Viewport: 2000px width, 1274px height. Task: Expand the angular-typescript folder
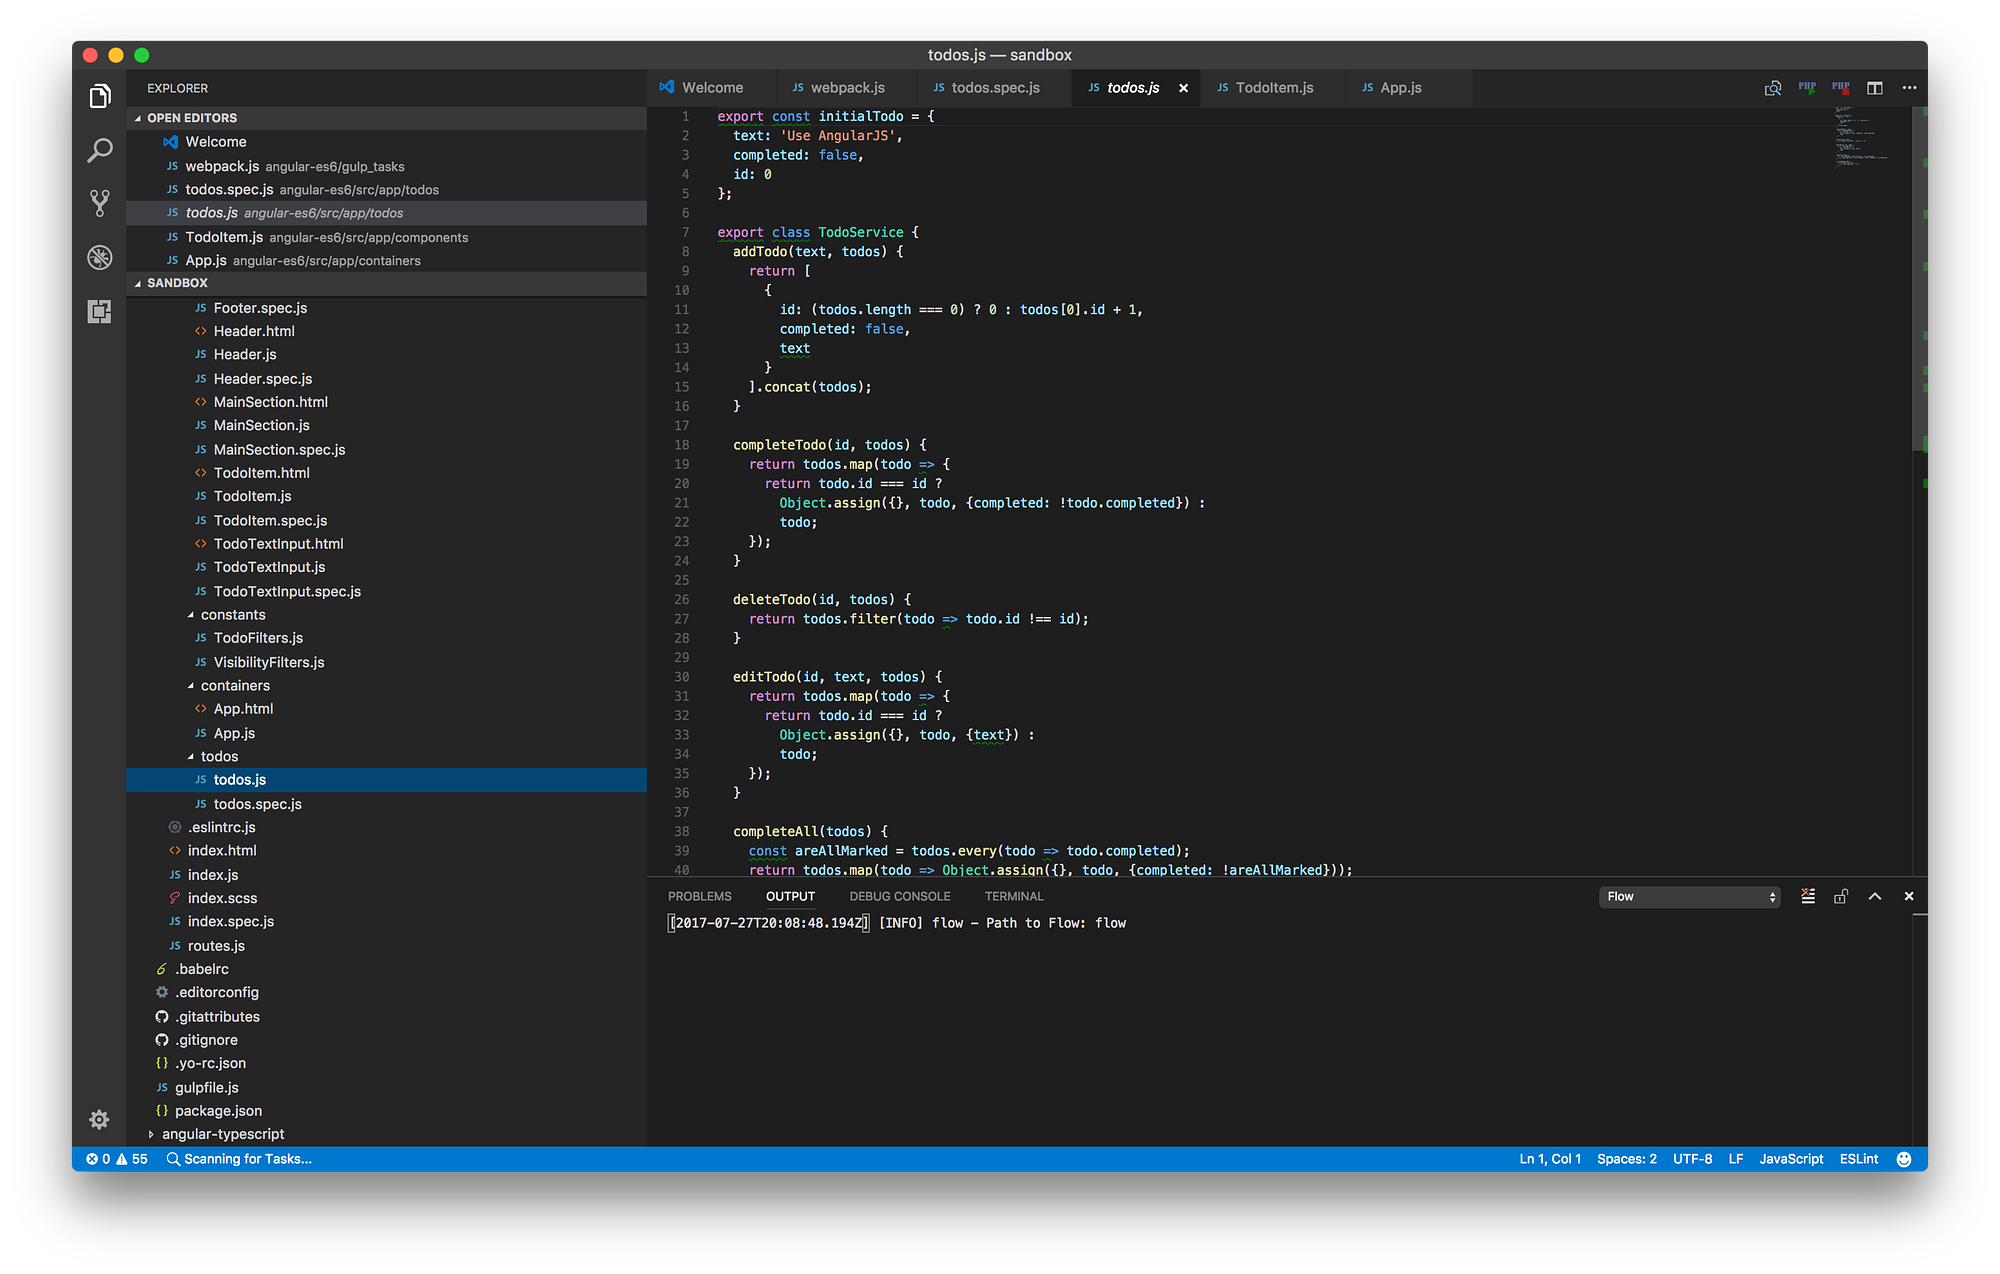tap(151, 1134)
